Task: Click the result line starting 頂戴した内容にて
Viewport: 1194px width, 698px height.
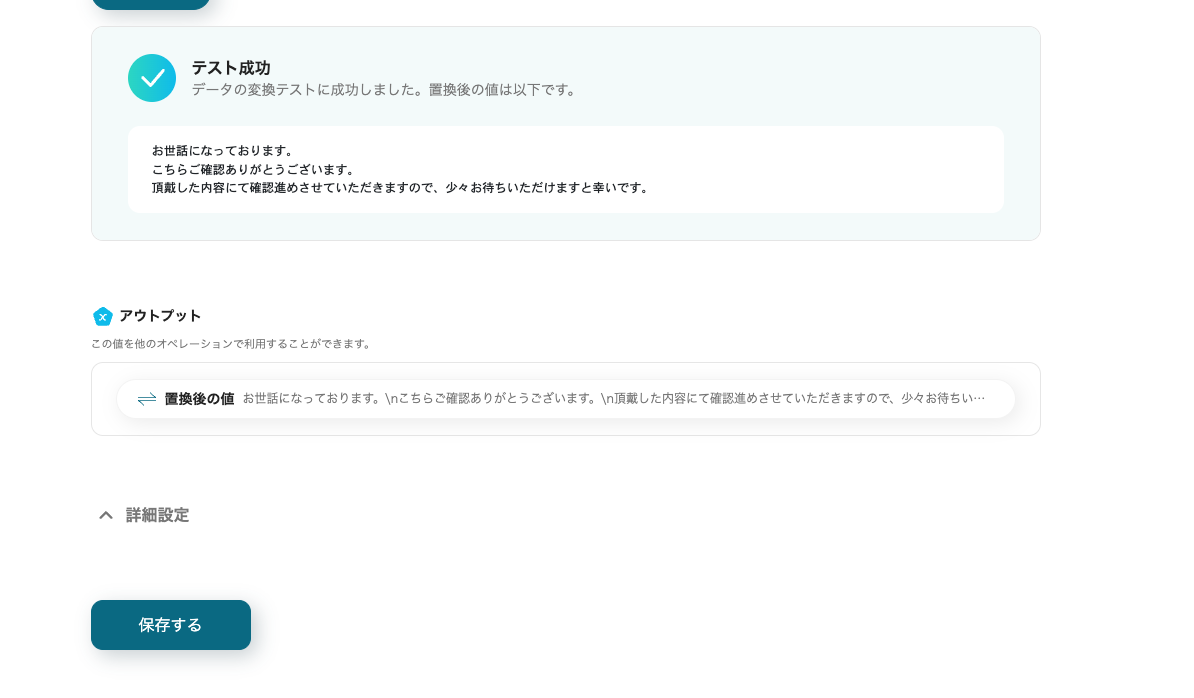Action: click(401, 187)
